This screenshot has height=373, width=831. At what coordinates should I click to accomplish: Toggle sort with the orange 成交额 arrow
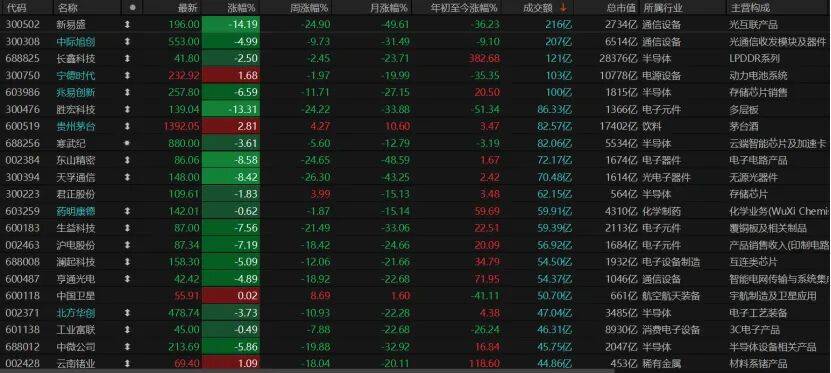pyautogui.click(x=563, y=7)
